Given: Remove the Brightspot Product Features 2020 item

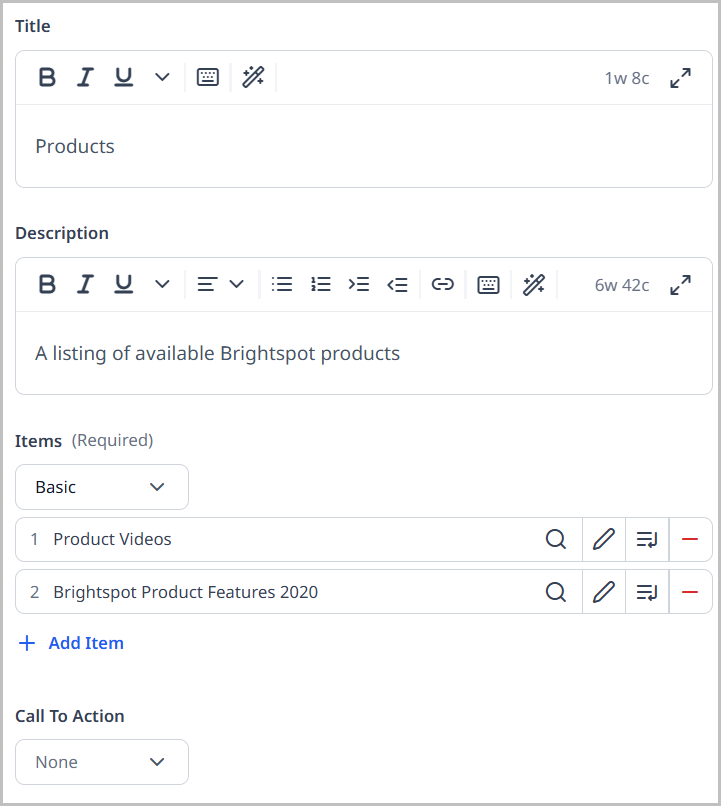Looking at the screenshot, I should (690, 591).
